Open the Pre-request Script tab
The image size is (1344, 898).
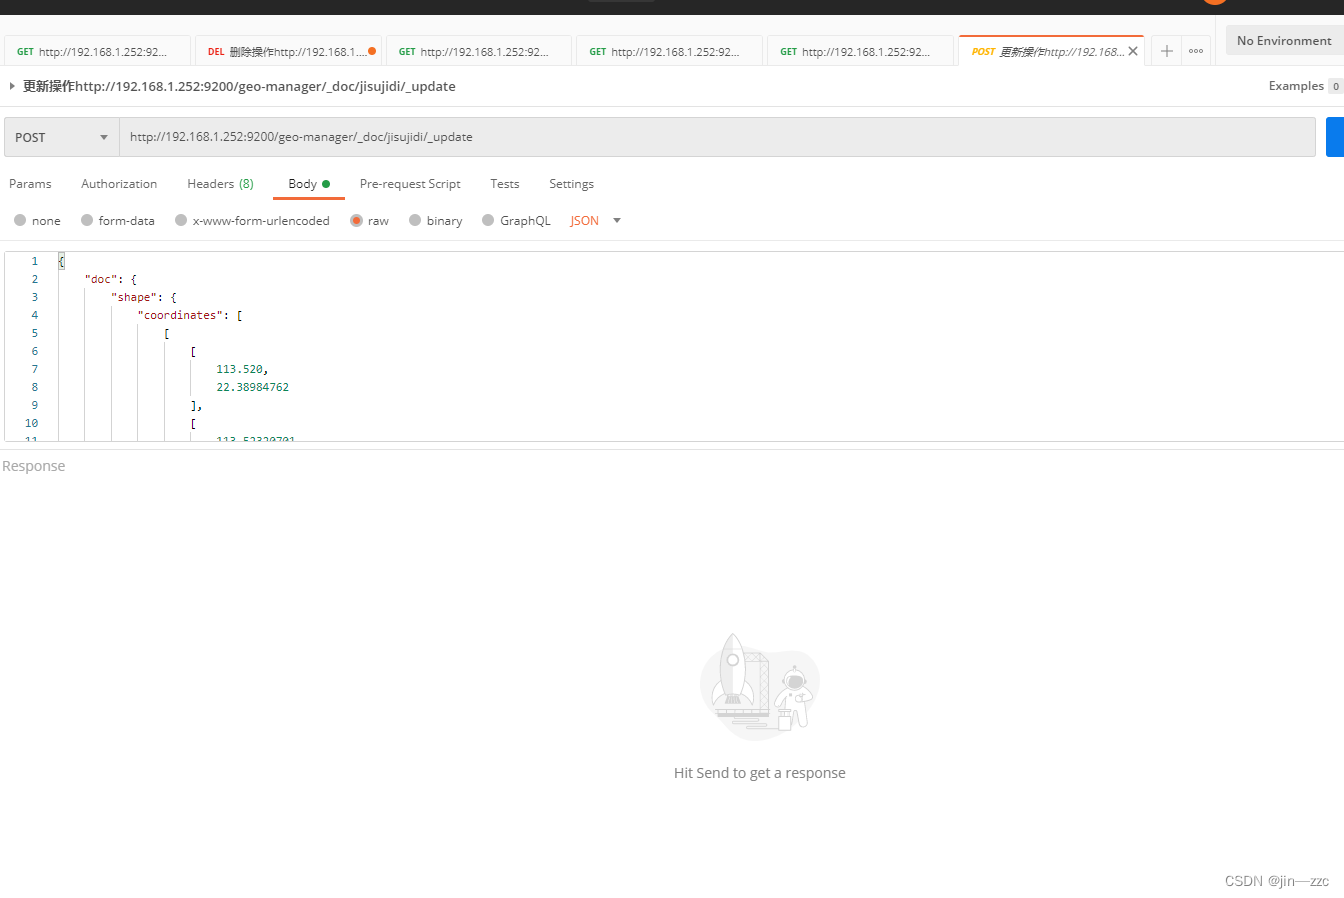pyautogui.click(x=410, y=184)
